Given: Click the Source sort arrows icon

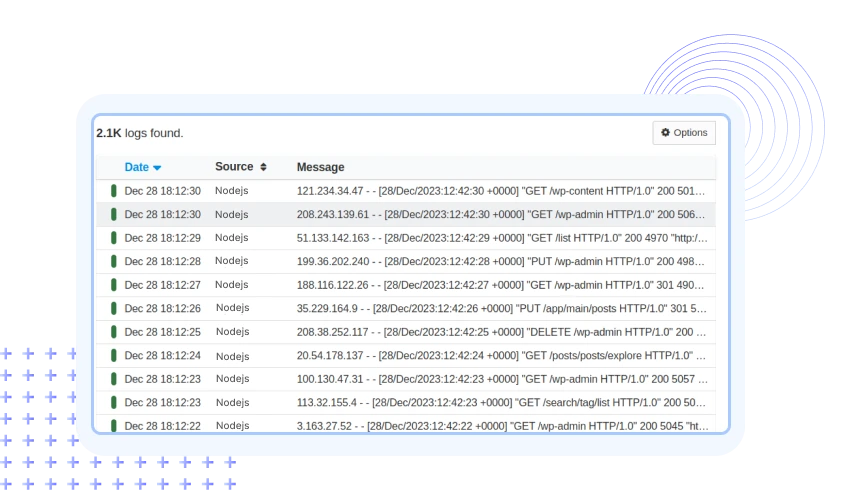Looking at the screenshot, I should 263,167.
